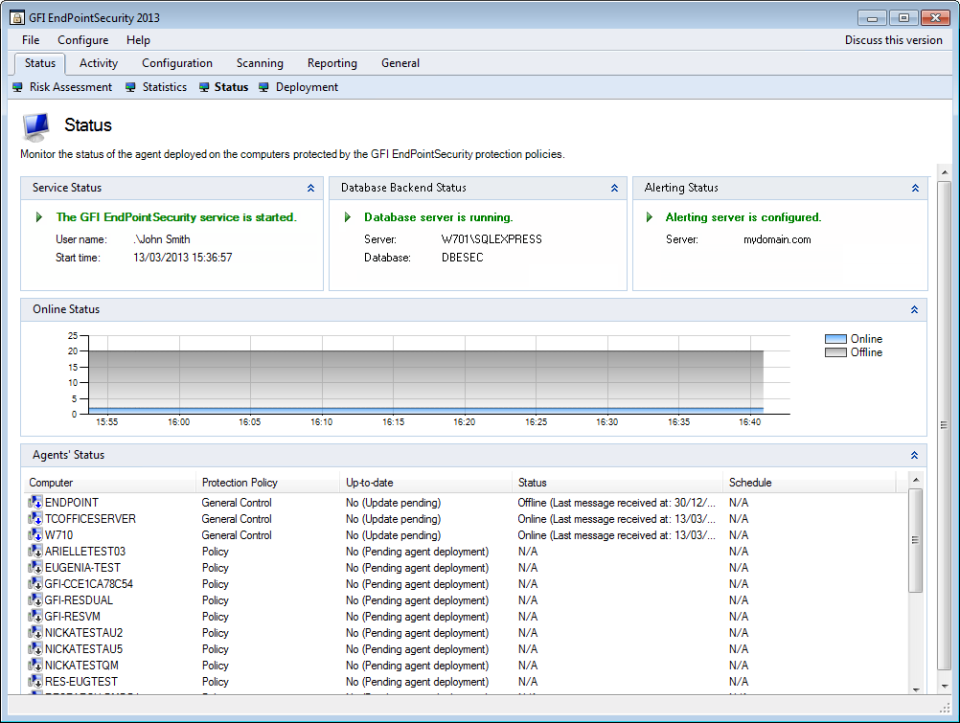The image size is (960, 723).
Task: Click the Statistics sub-tab icon
Action: click(x=129, y=87)
